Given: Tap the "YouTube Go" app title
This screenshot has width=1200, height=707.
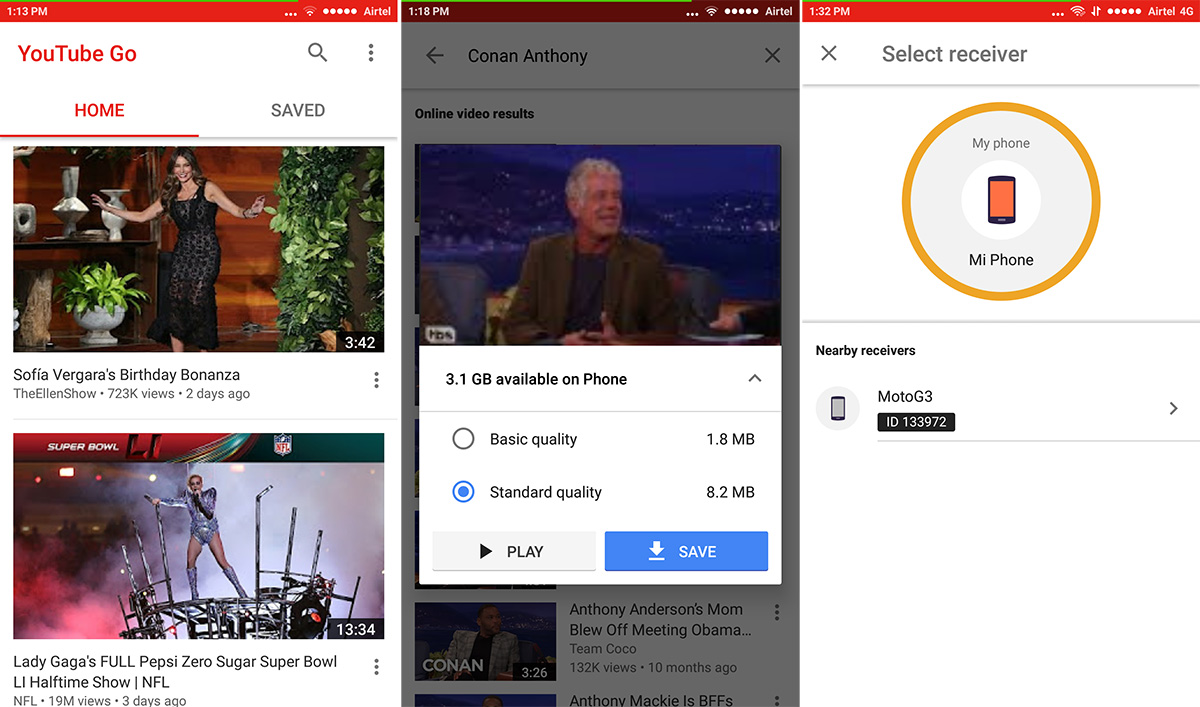Looking at the screenshot, I should coord(77,54).
